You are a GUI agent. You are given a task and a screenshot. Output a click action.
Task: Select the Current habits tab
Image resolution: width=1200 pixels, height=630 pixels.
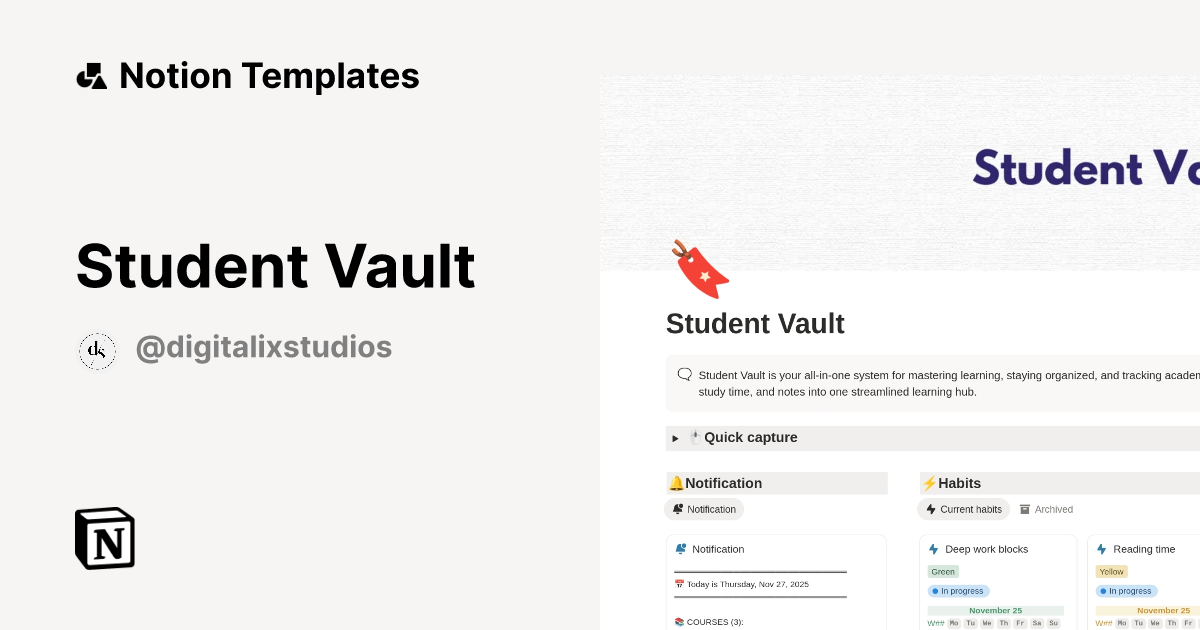click(963, 509)
